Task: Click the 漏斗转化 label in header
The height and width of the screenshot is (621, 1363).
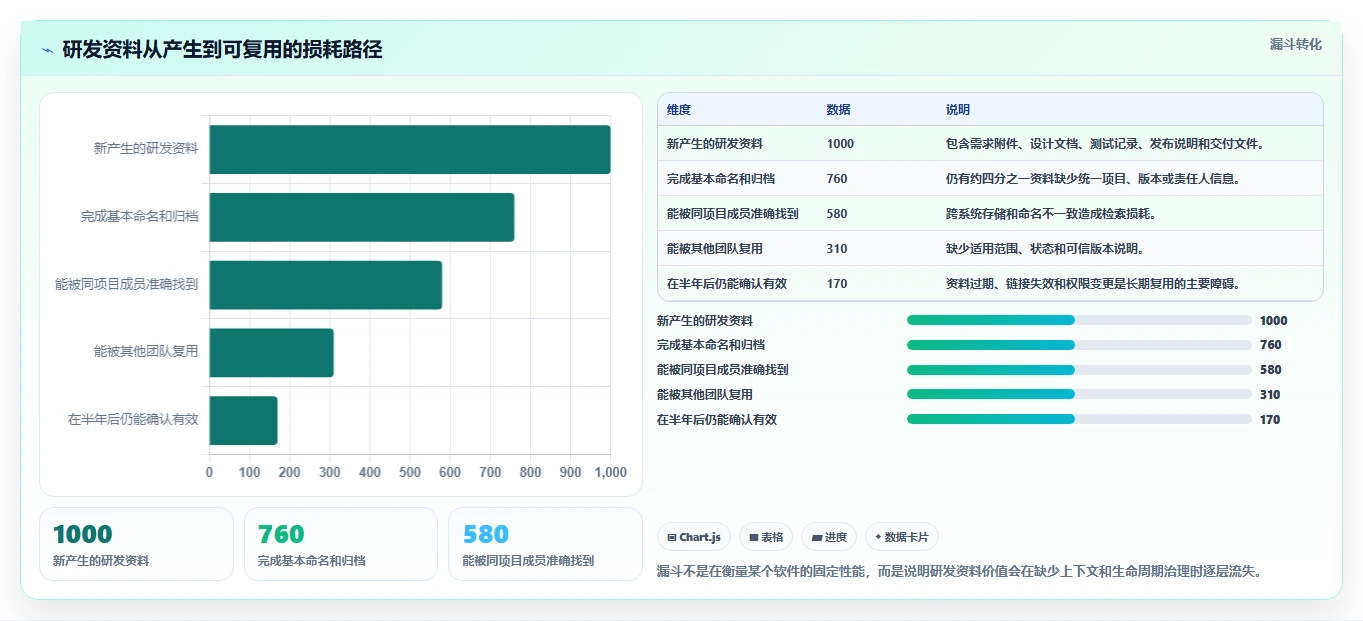Action: 1295,44
